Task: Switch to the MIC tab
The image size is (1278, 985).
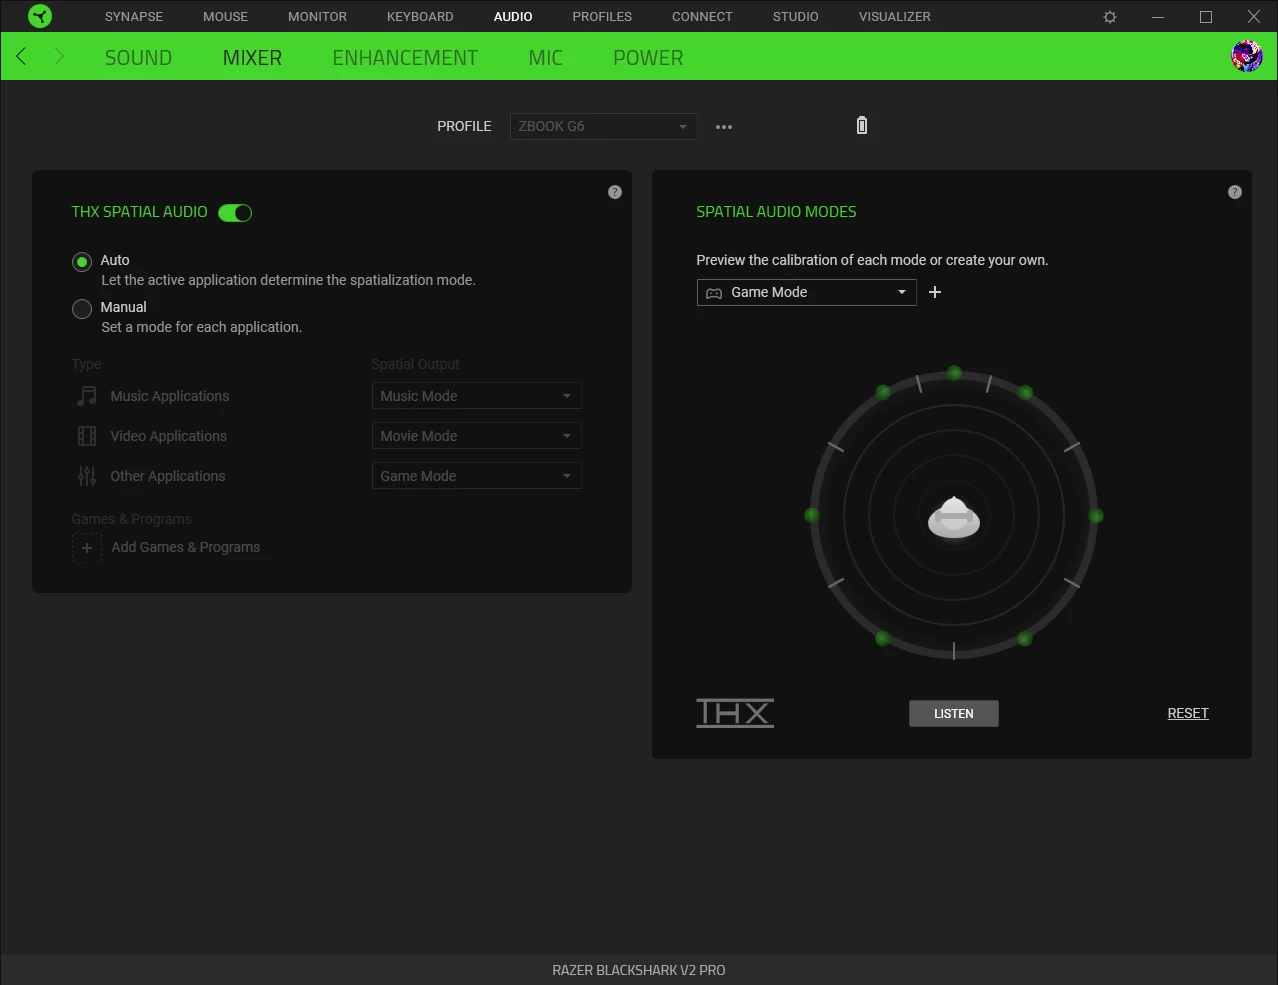Action: tap(545, 58)
